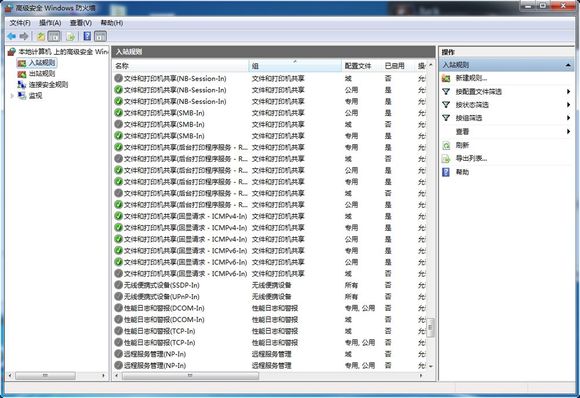Select the 文件和打印机共享(NB-Session-In) 公用 rule name

(x=175, y=90)
